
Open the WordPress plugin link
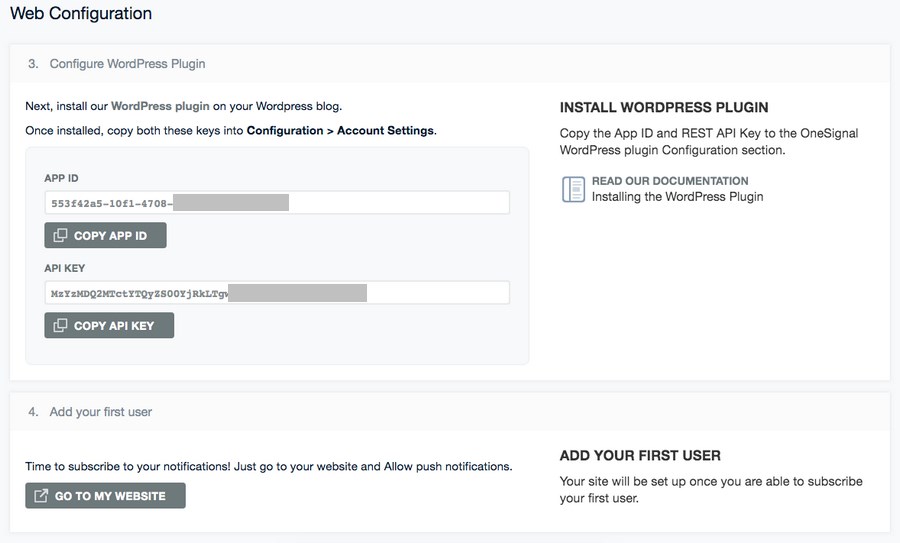click(160, 106)
